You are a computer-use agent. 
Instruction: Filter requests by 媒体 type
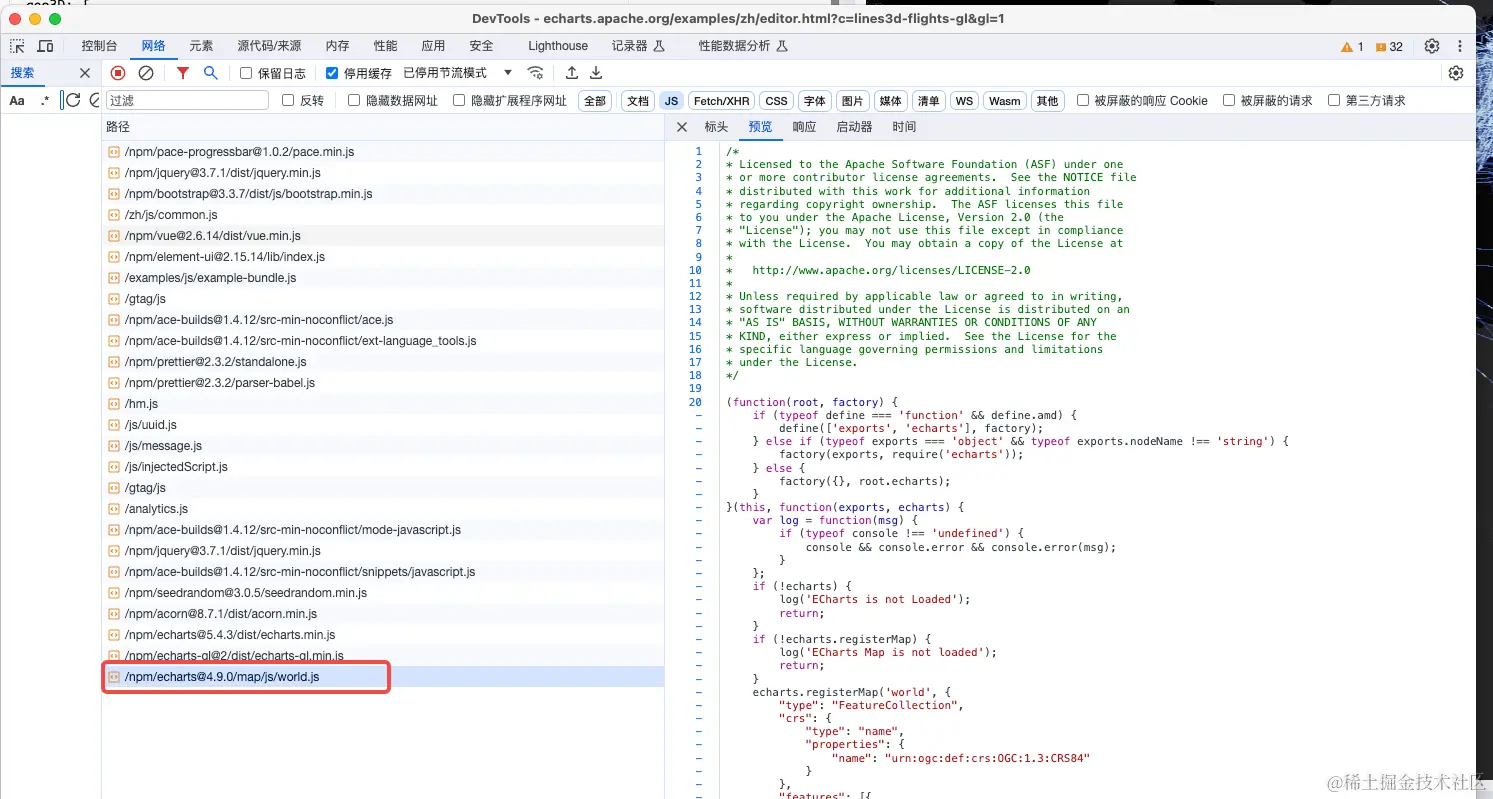pos(889,101)
